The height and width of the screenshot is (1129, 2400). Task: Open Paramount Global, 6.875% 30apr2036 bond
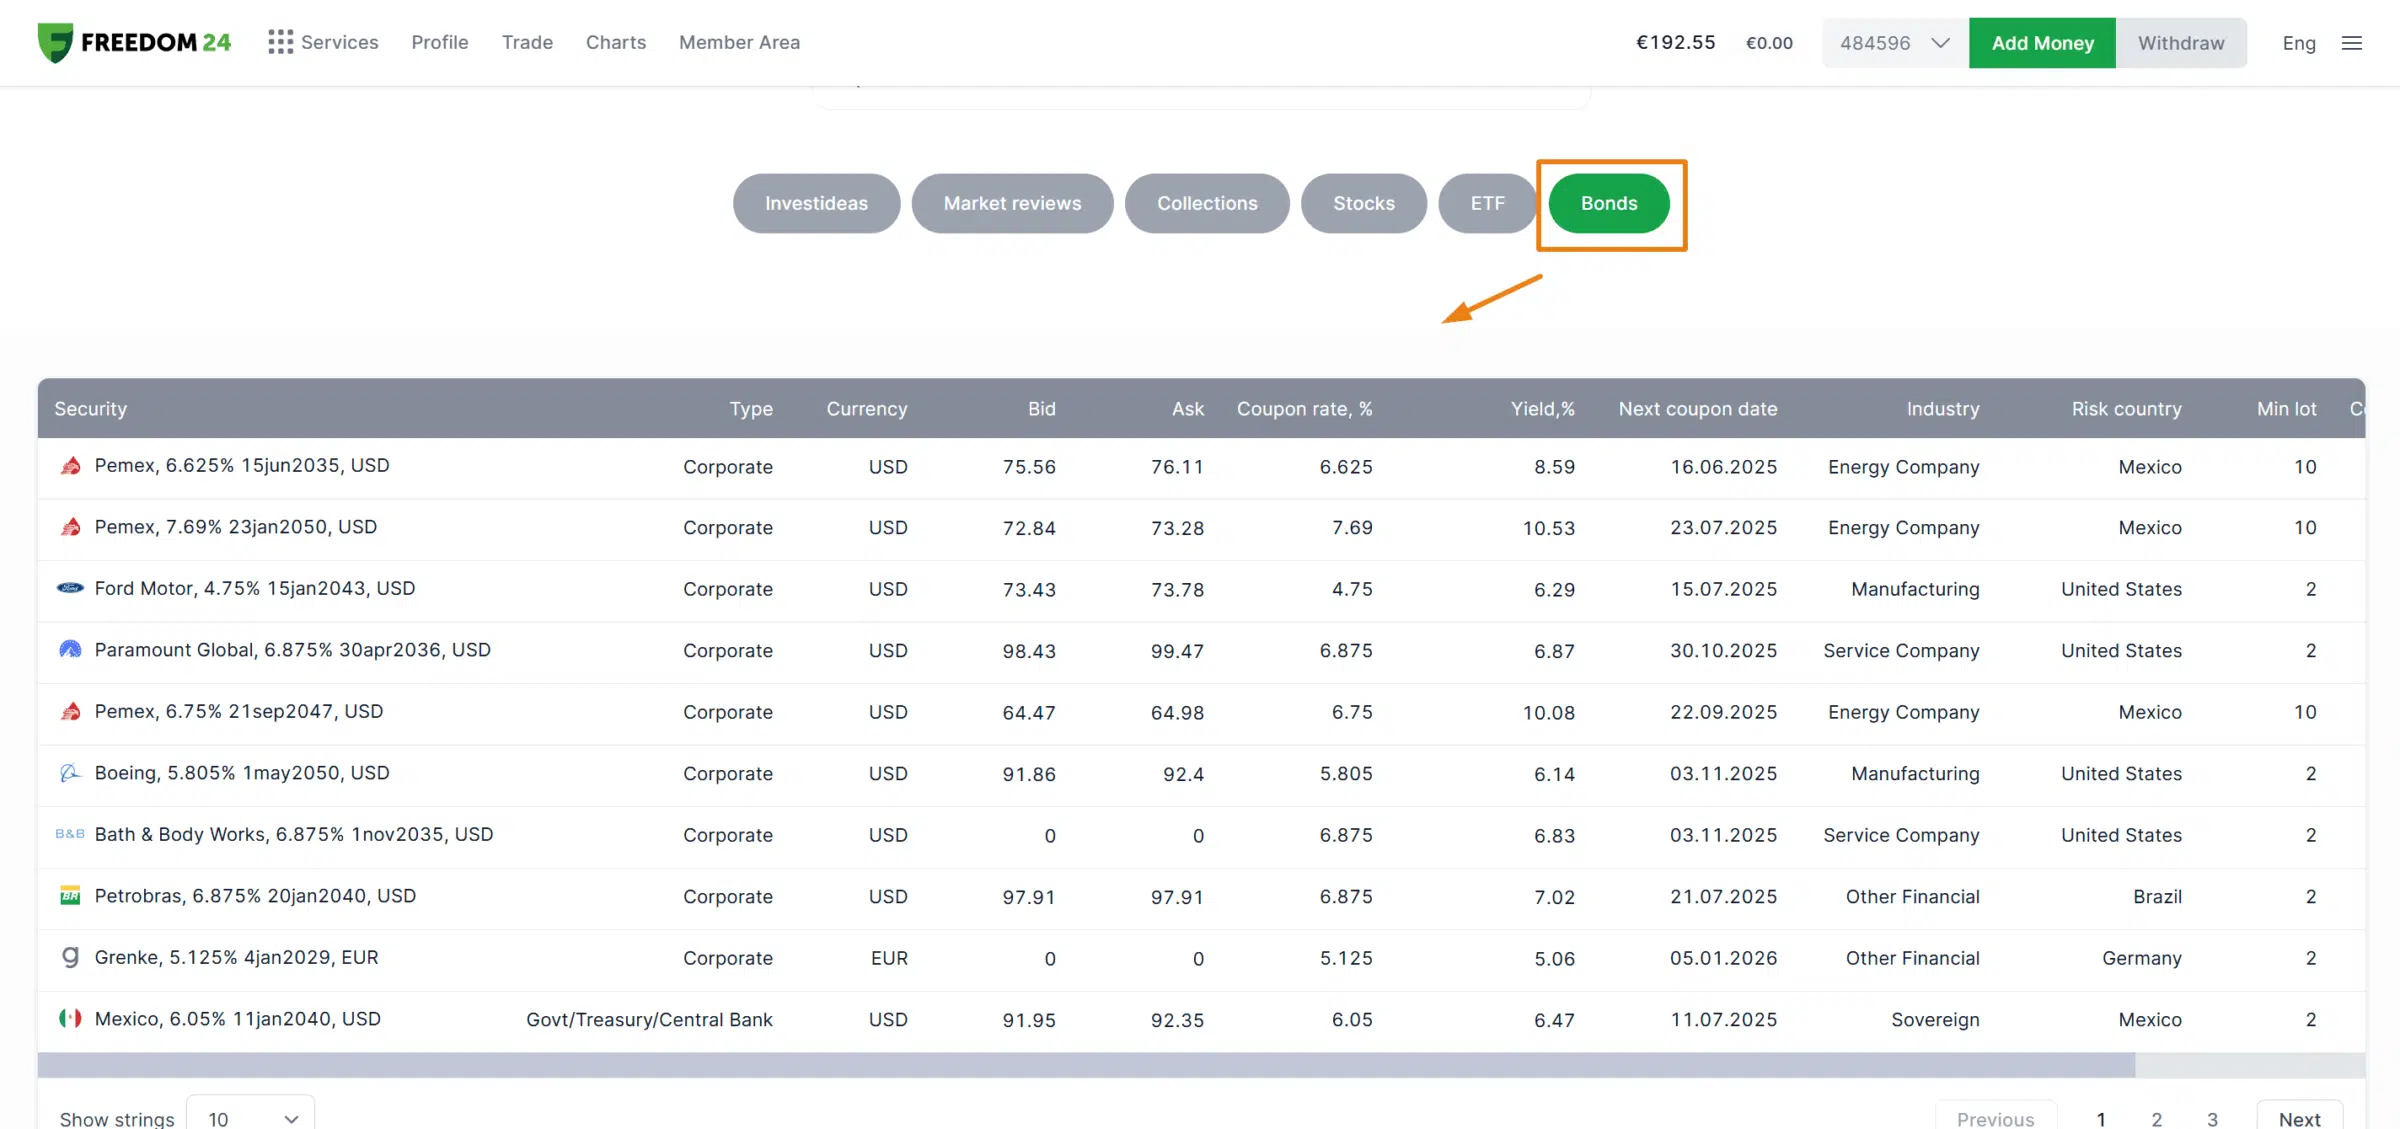click(x=292, y=649)
